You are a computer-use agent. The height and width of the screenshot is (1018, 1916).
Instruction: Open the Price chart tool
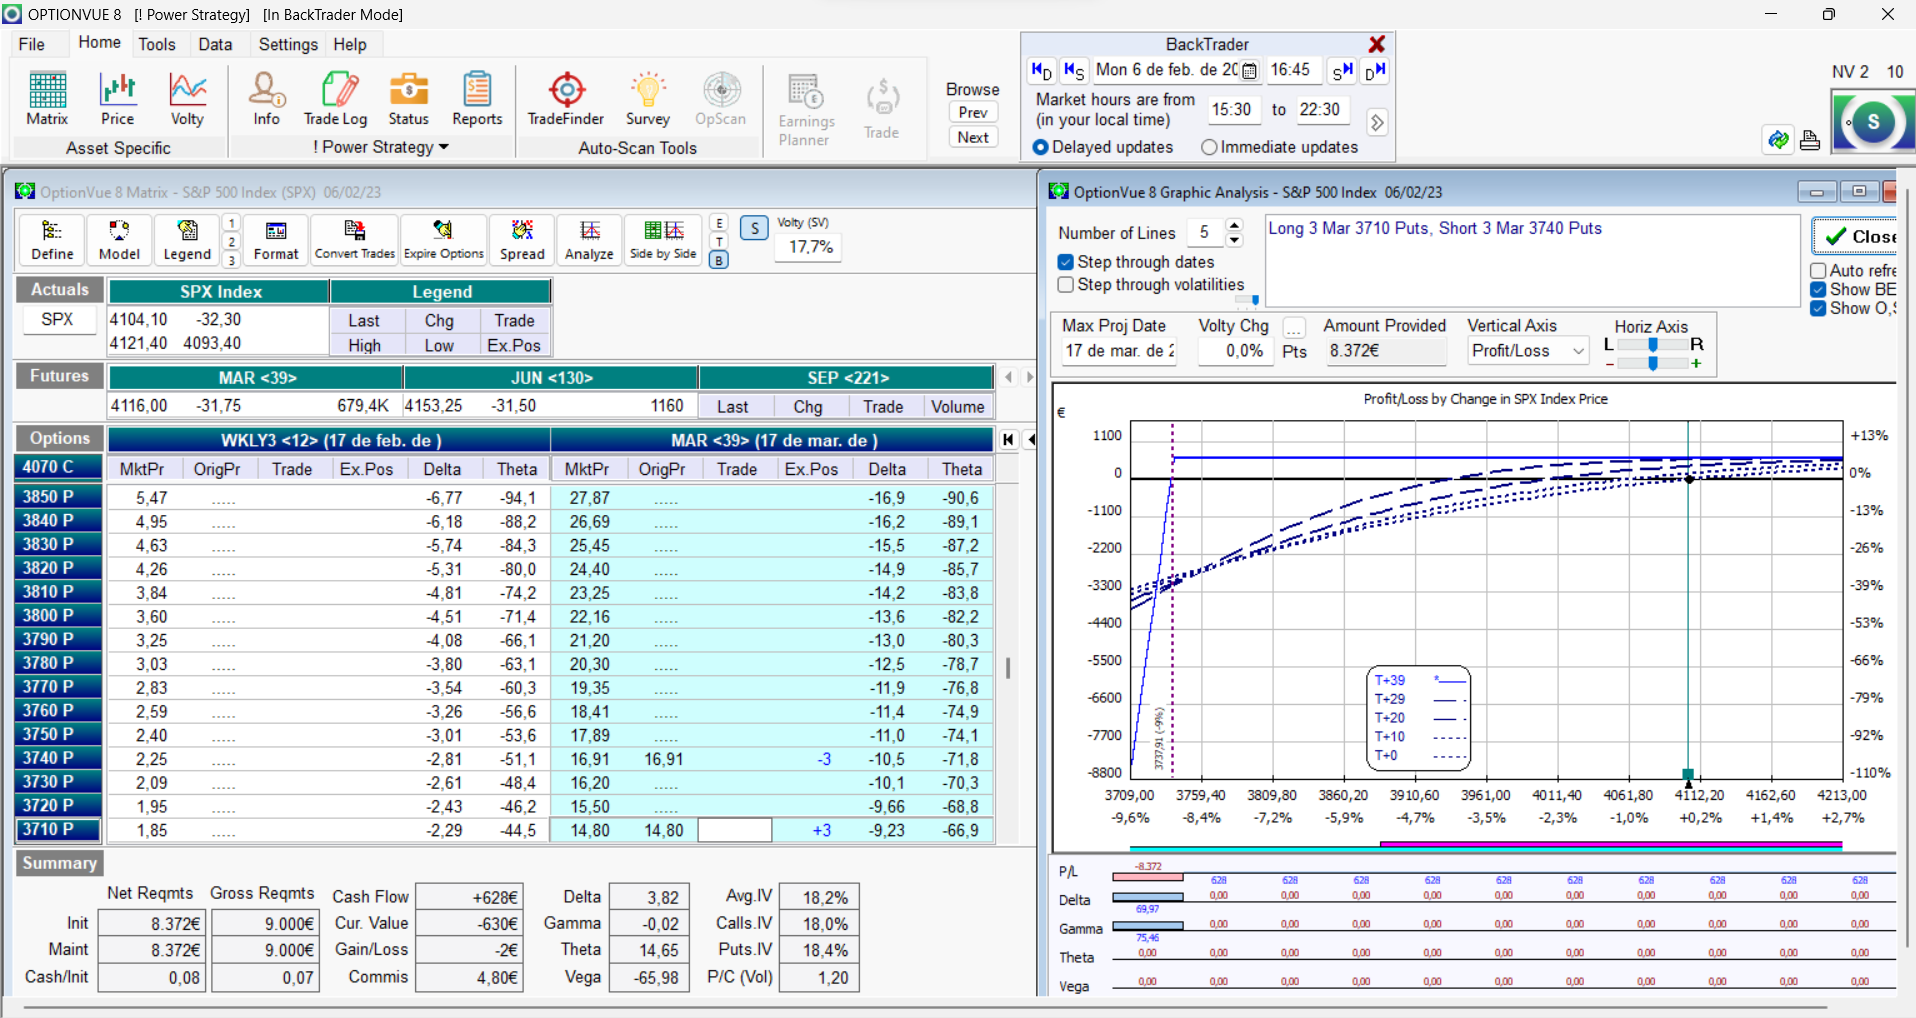pyautogui.click(x=117, y=99)
